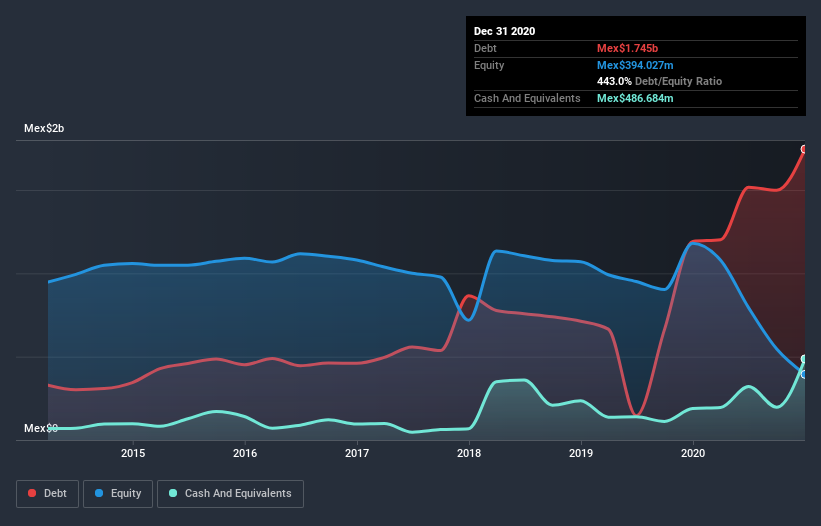
Task: Toggle the Debt series legend button
Action: tap(48, 494)
